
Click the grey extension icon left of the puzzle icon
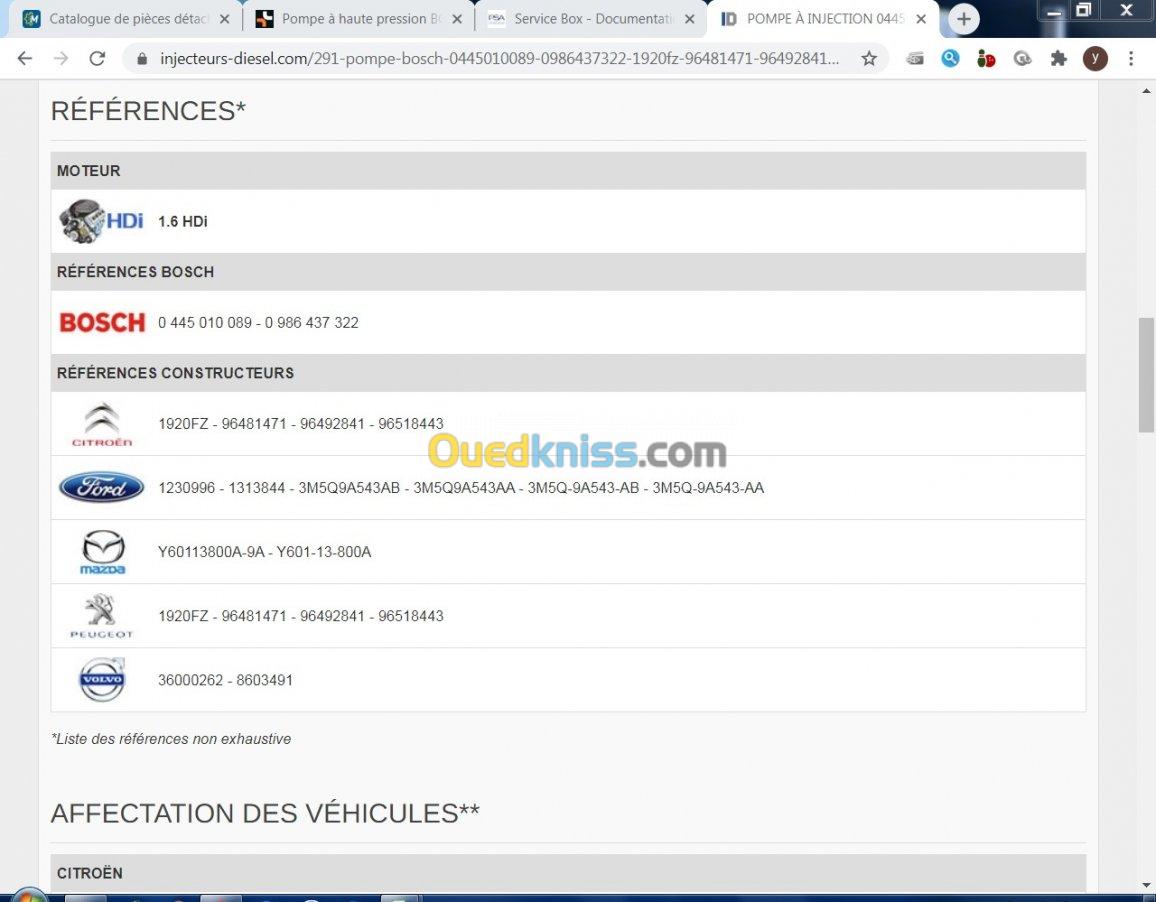pyautogui.click(x=1022, y=58)
